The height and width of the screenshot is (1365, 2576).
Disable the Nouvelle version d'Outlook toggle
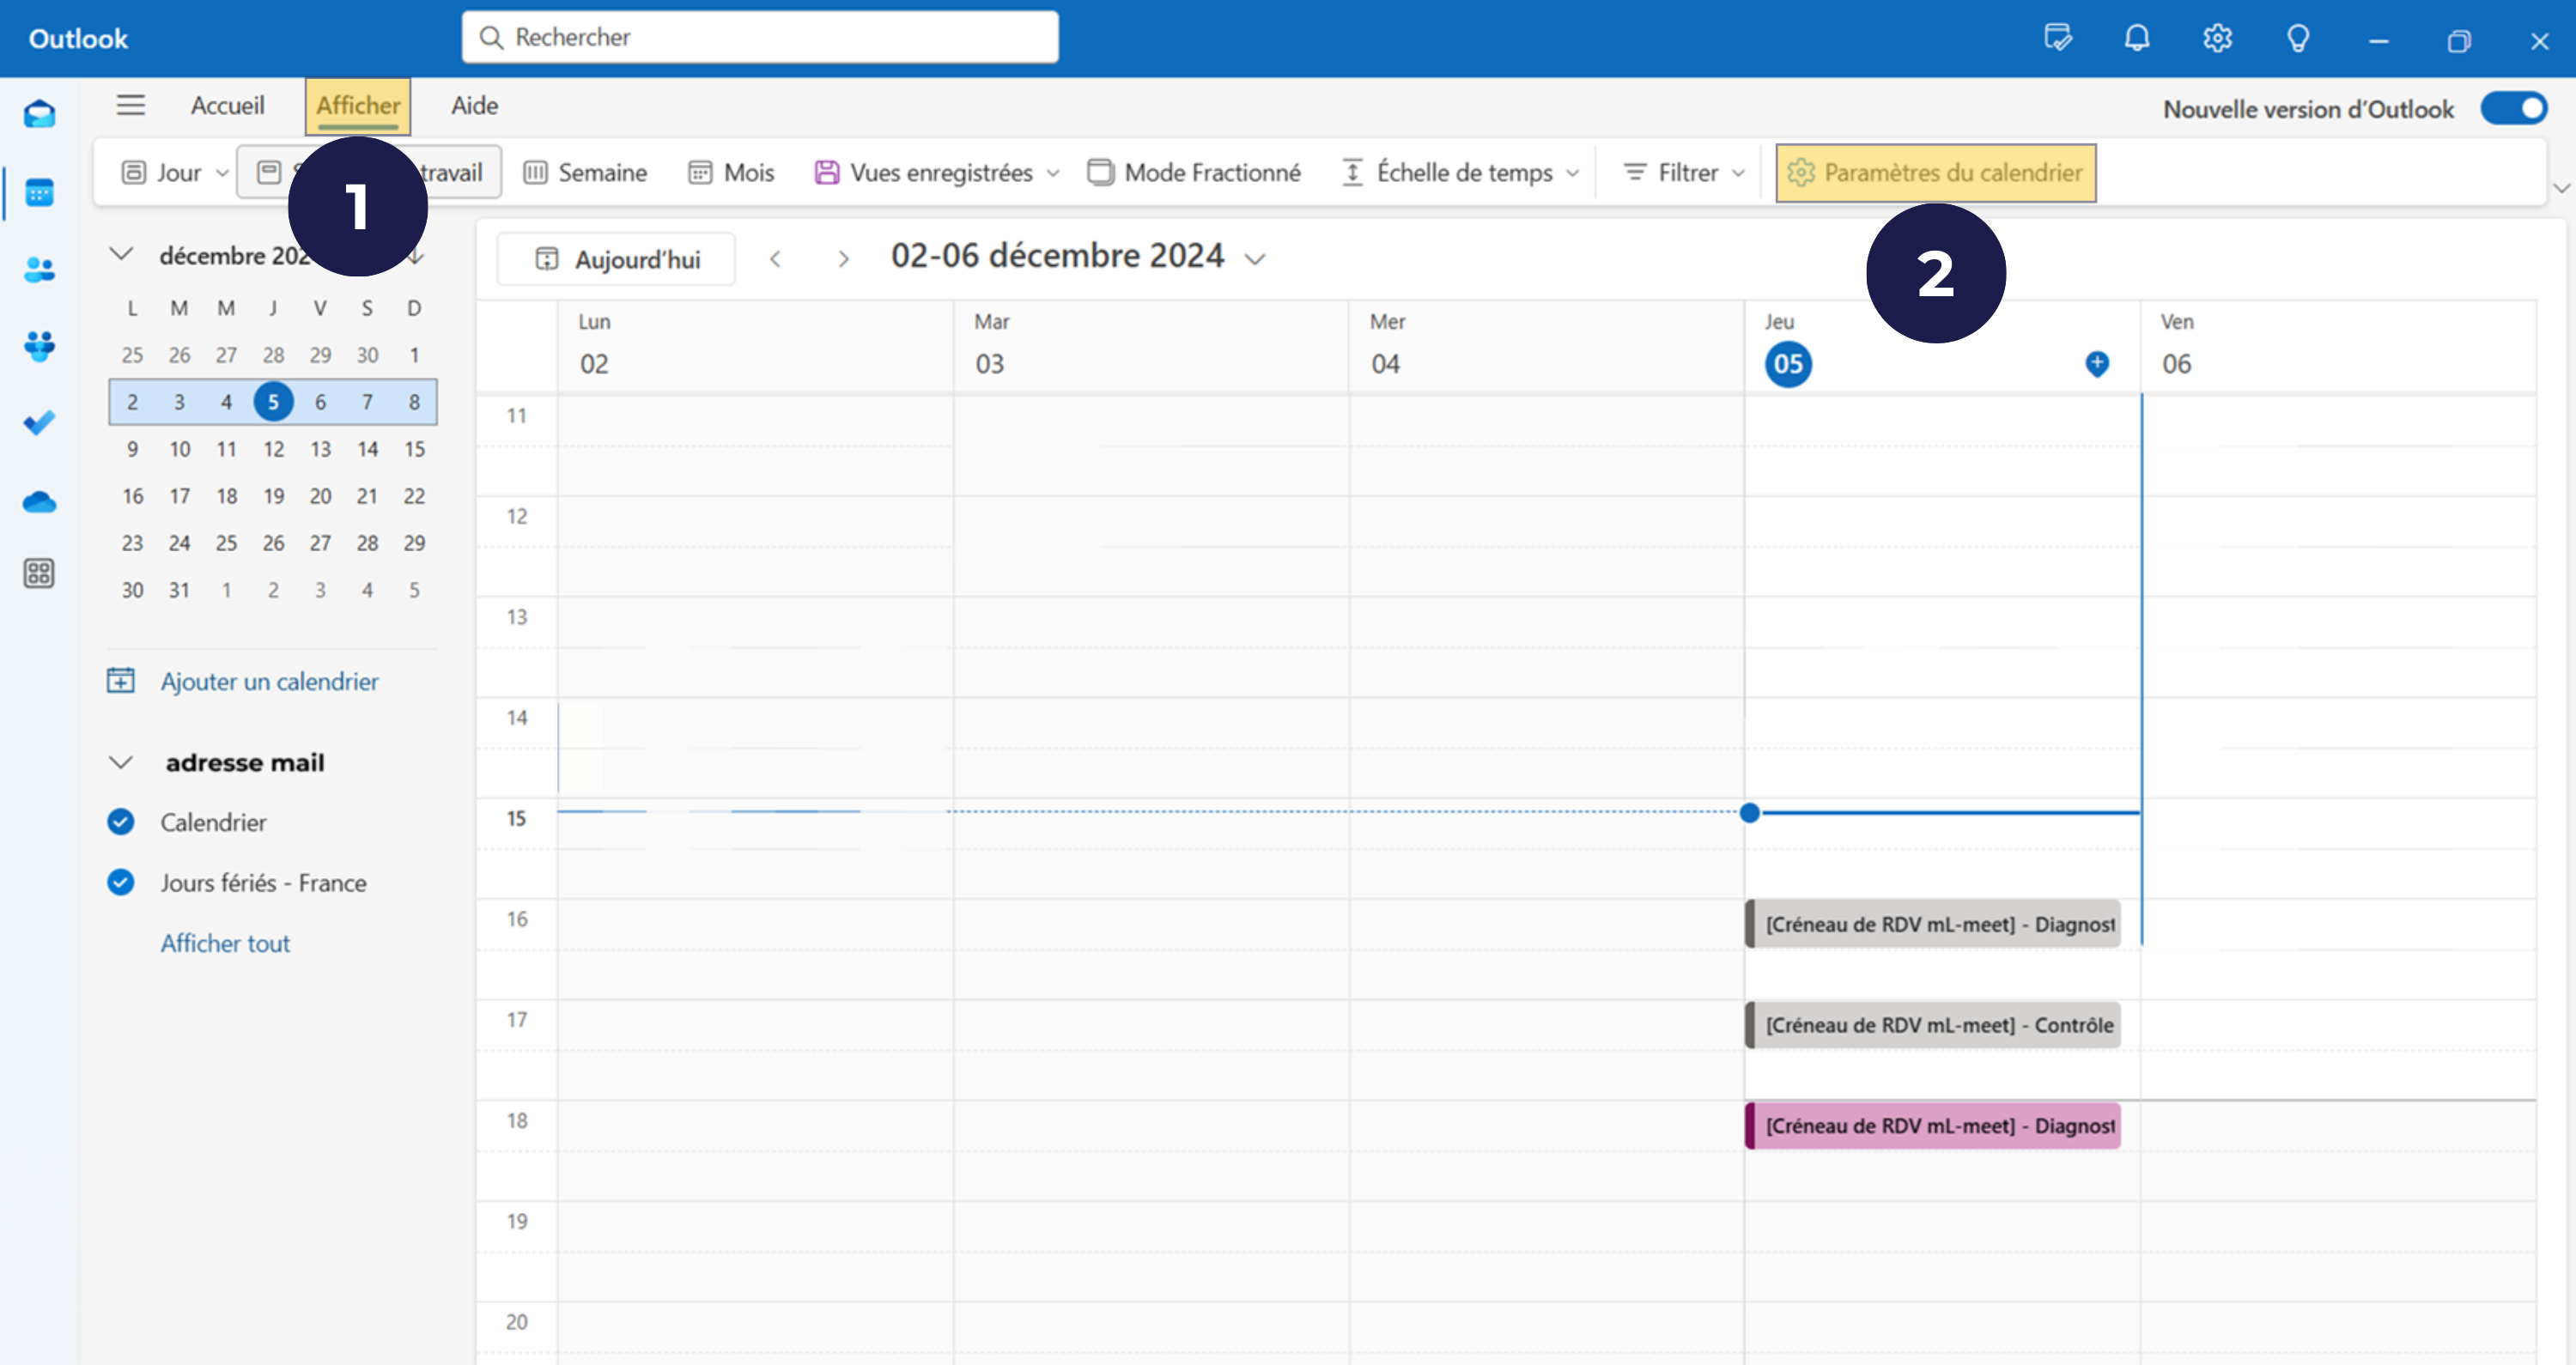point(2513,108)
